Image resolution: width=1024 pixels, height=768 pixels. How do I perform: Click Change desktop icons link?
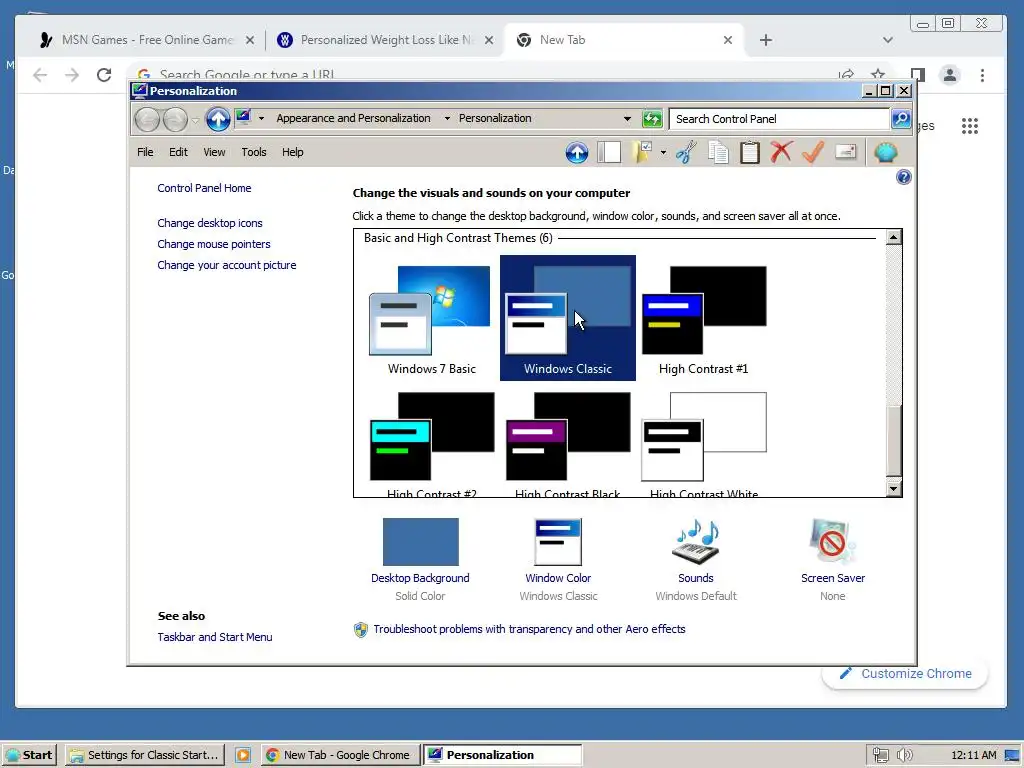click(210, 223)
